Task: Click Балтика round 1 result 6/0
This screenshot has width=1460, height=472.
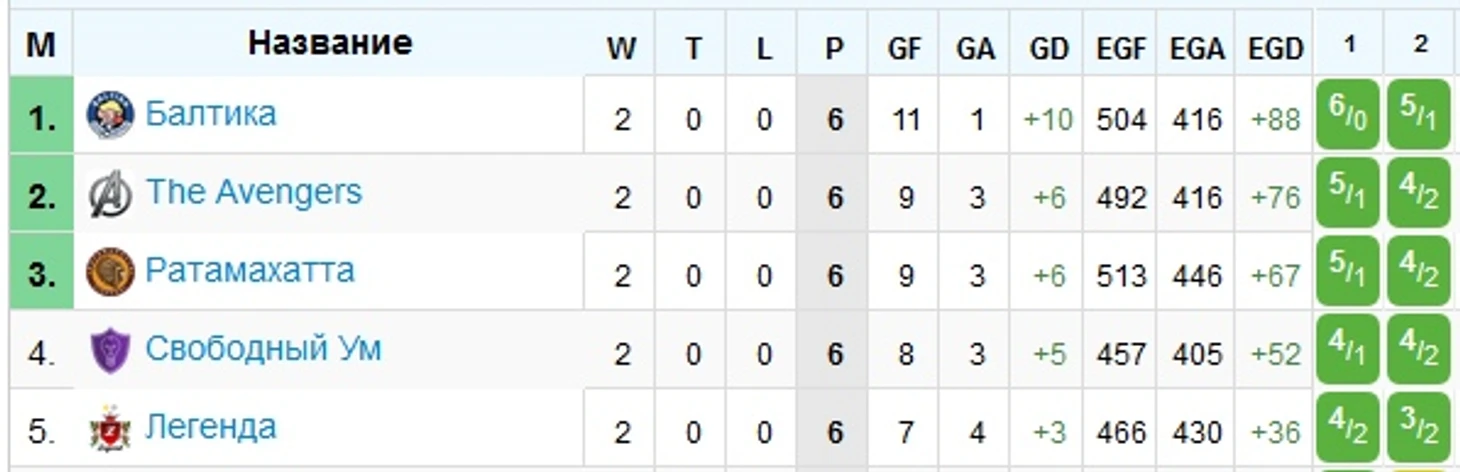Action: tap(1347, 115)
